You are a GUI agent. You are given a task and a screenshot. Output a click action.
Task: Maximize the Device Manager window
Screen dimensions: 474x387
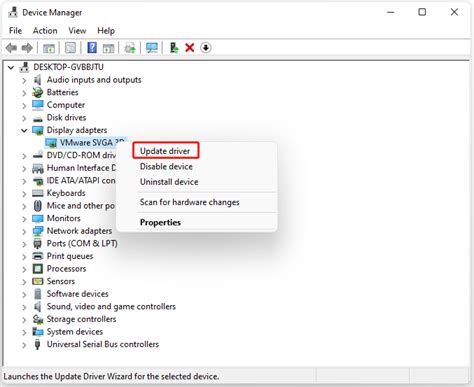tap(422, 12)
